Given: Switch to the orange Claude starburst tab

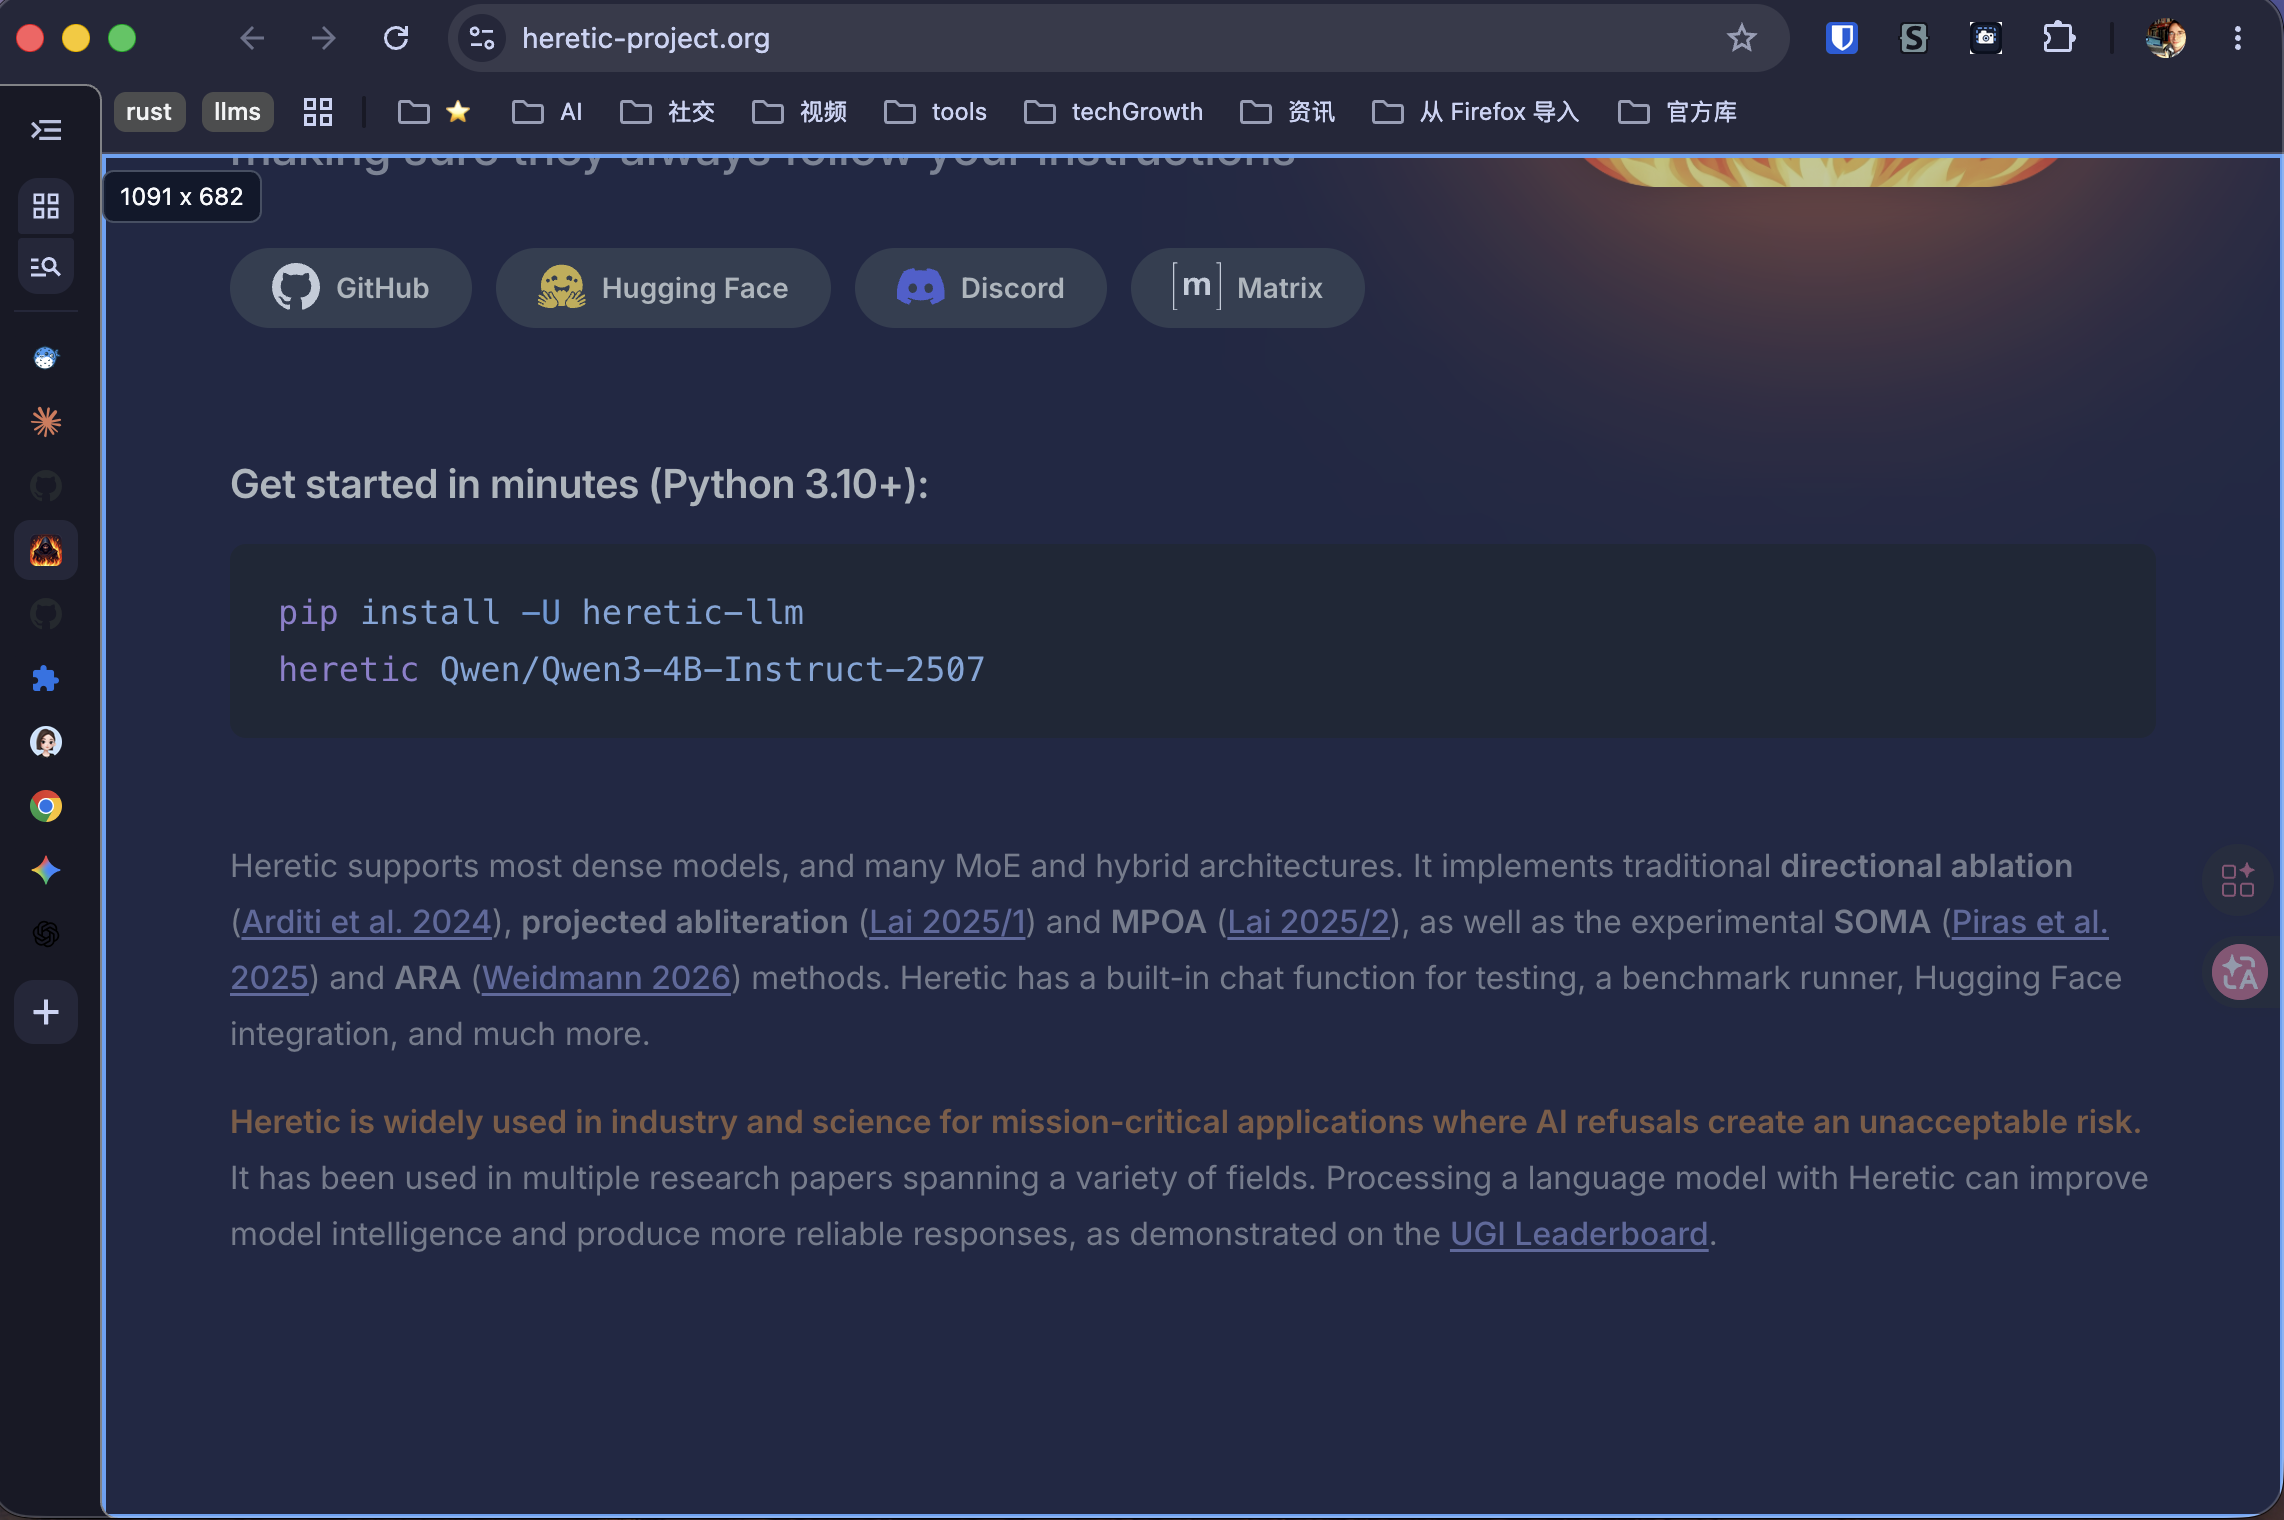Looking at the screenshot, I should [x=46, y=422].
